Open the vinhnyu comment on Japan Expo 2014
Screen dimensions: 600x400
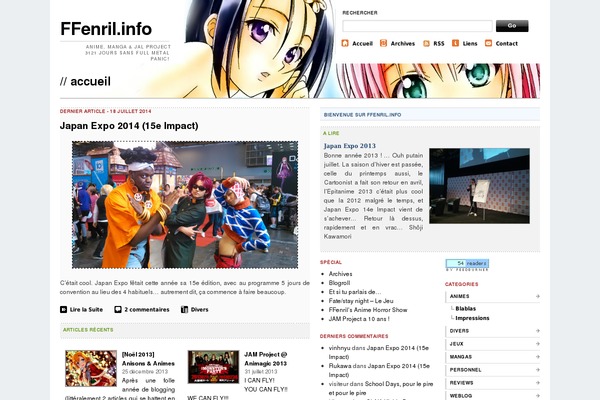pos(379,352)
